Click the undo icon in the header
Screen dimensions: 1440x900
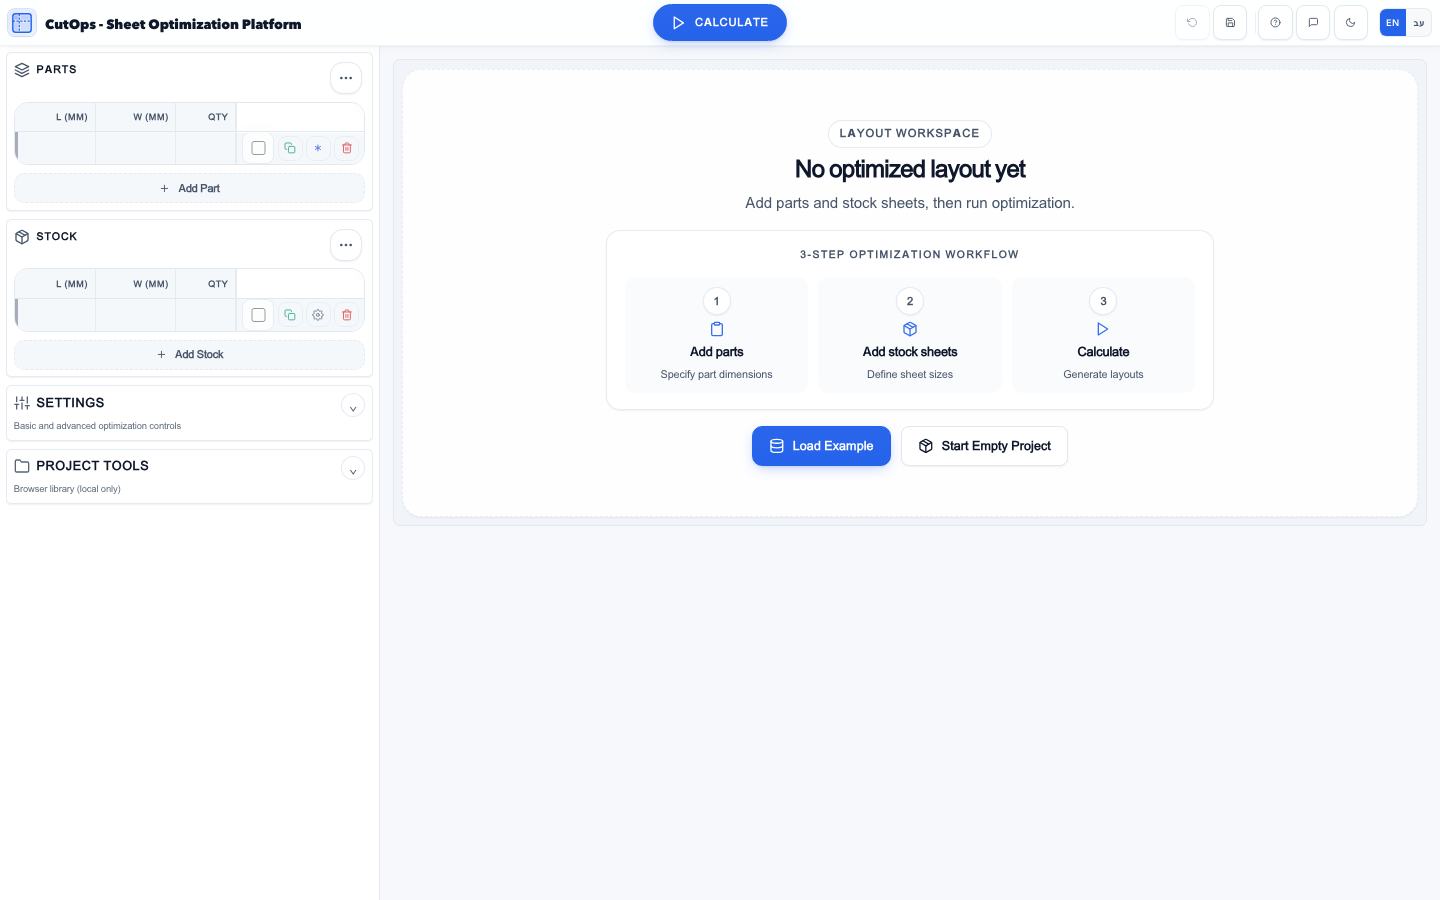tap(1192, 22)
